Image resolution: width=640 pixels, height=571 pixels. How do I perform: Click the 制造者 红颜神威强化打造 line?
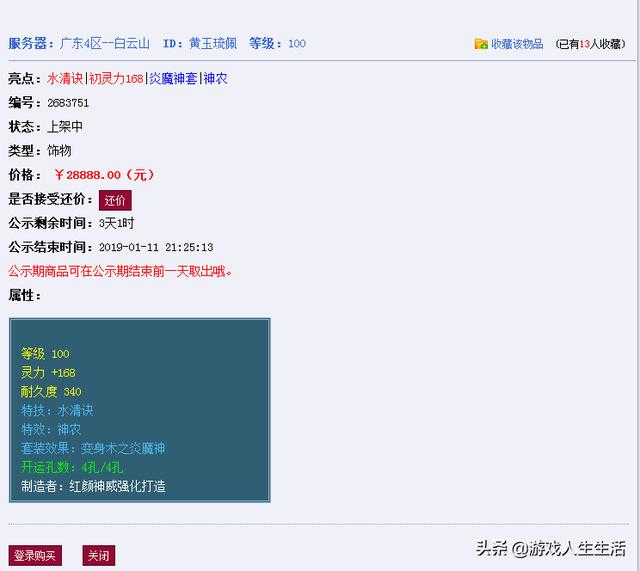93,486
